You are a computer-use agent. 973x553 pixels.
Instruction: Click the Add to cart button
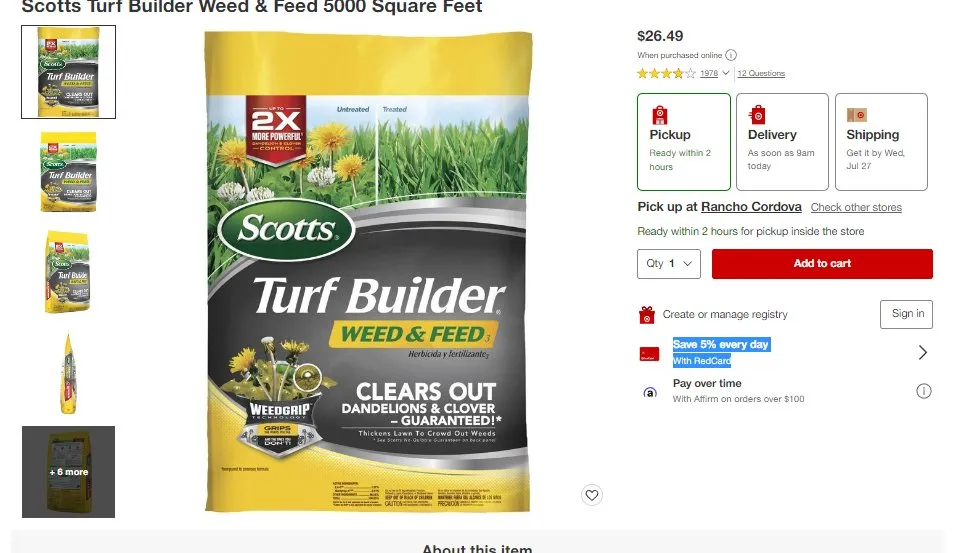click(822, 264)
